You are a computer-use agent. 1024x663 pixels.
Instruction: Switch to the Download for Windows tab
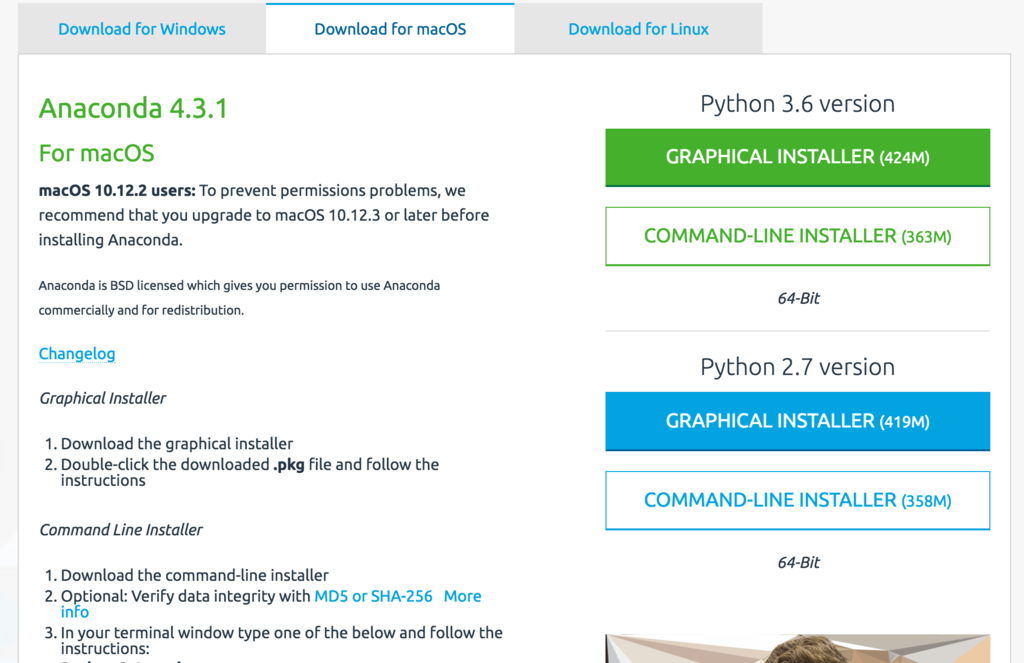pos(142,29)
